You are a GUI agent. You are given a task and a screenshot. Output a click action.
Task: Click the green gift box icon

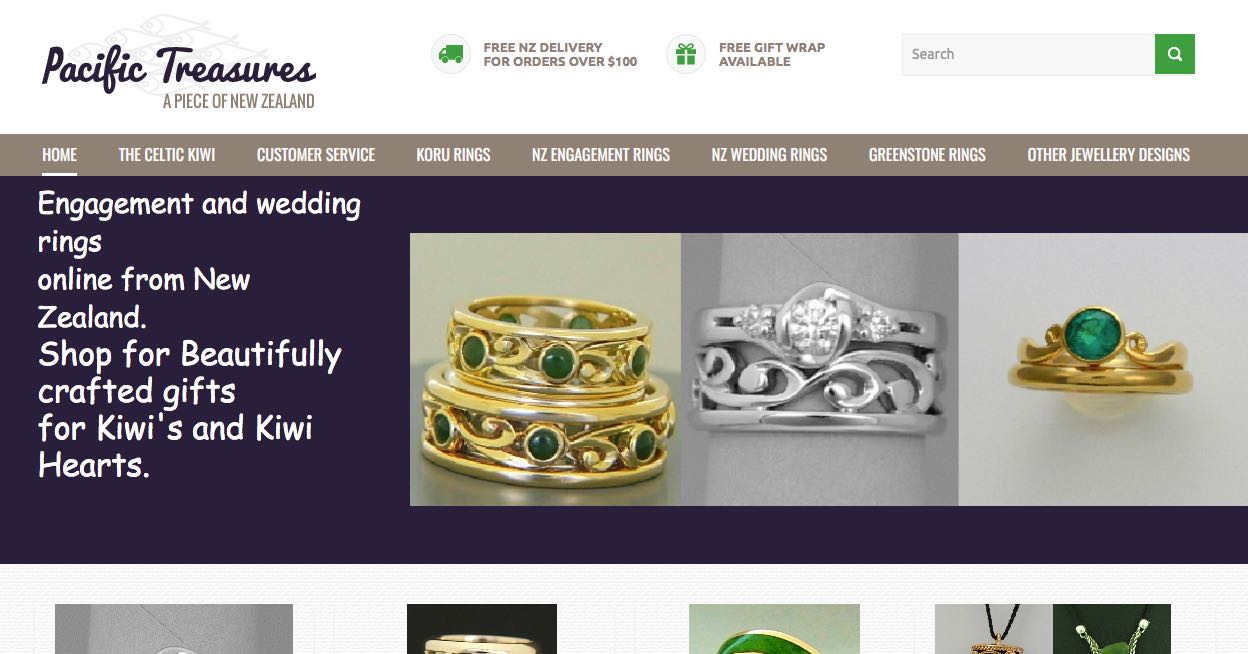pos(686,54)
